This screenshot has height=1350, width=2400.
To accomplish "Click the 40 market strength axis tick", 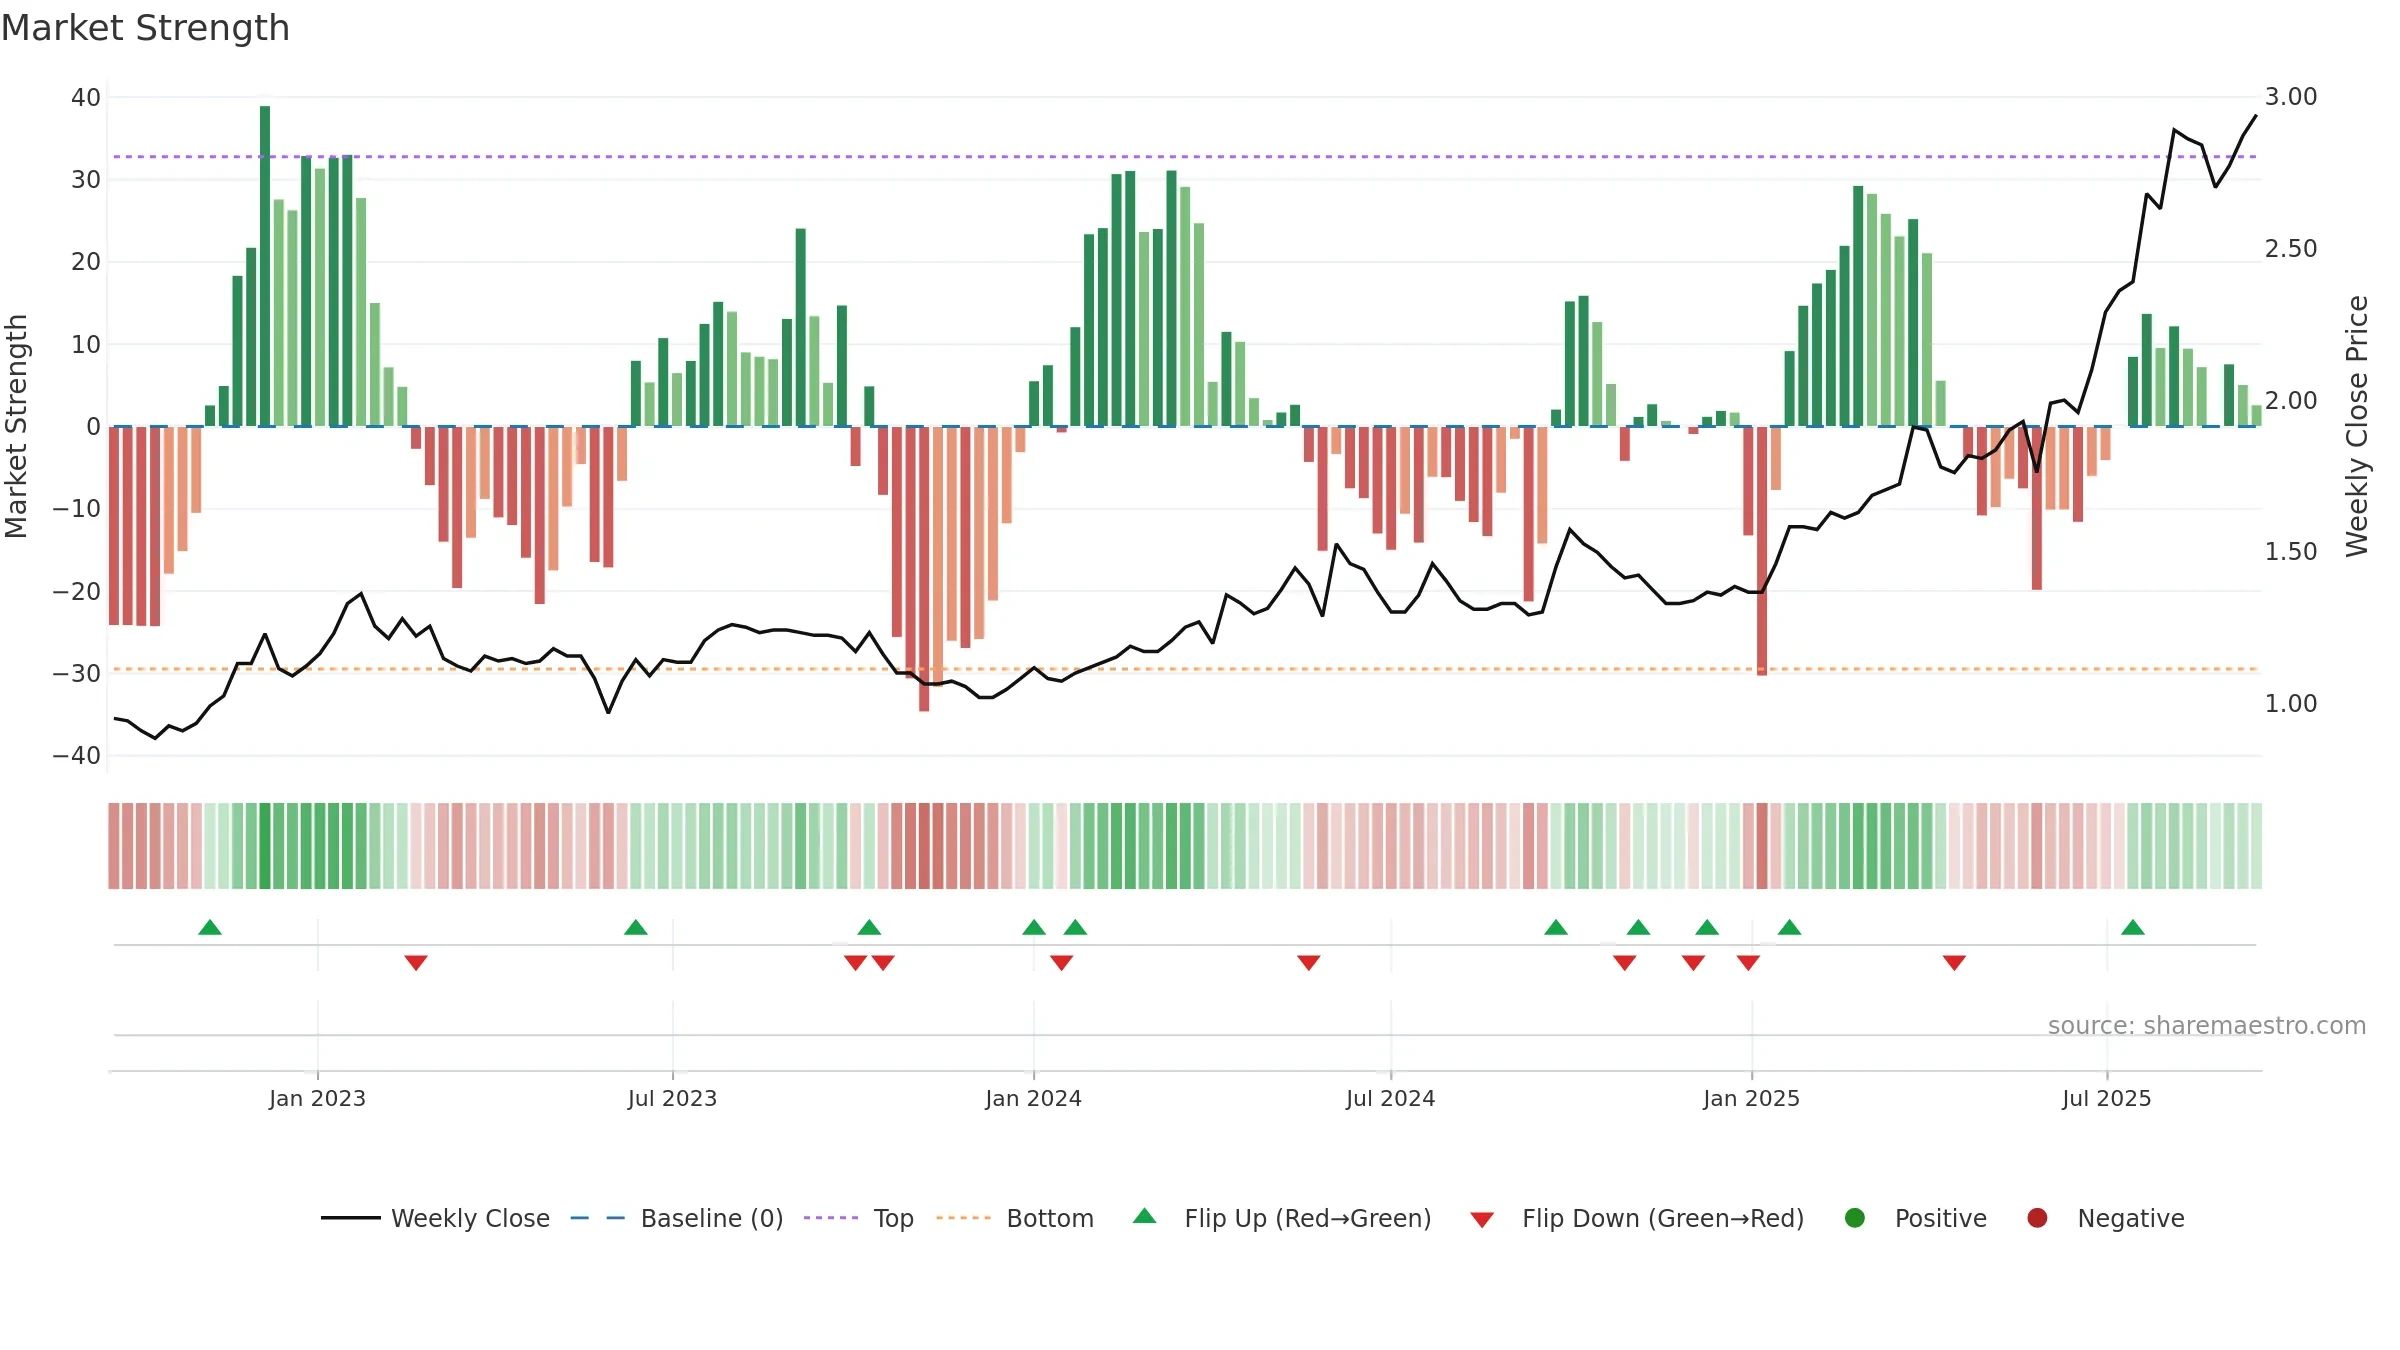I will pyautogui.click(x=86, y=97).
